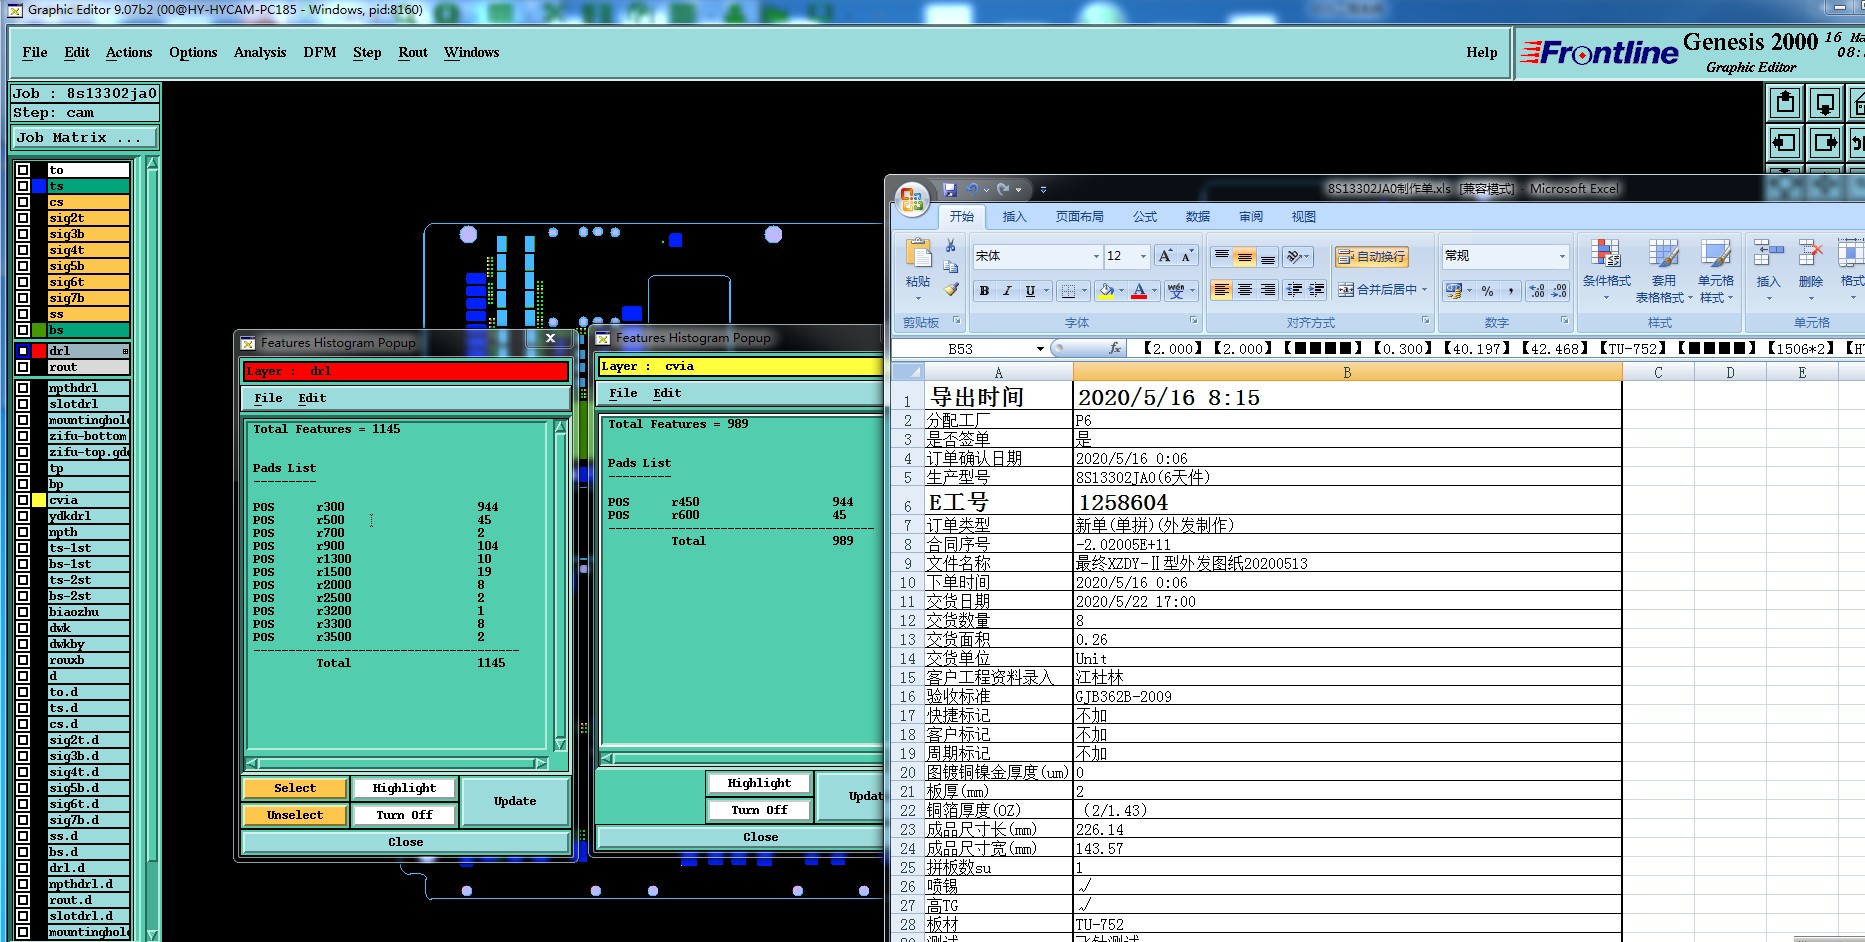The height and width of the screenshot is (942, 1865).
Task: Undo the last Excel action
Action: (x=973, y=189)
